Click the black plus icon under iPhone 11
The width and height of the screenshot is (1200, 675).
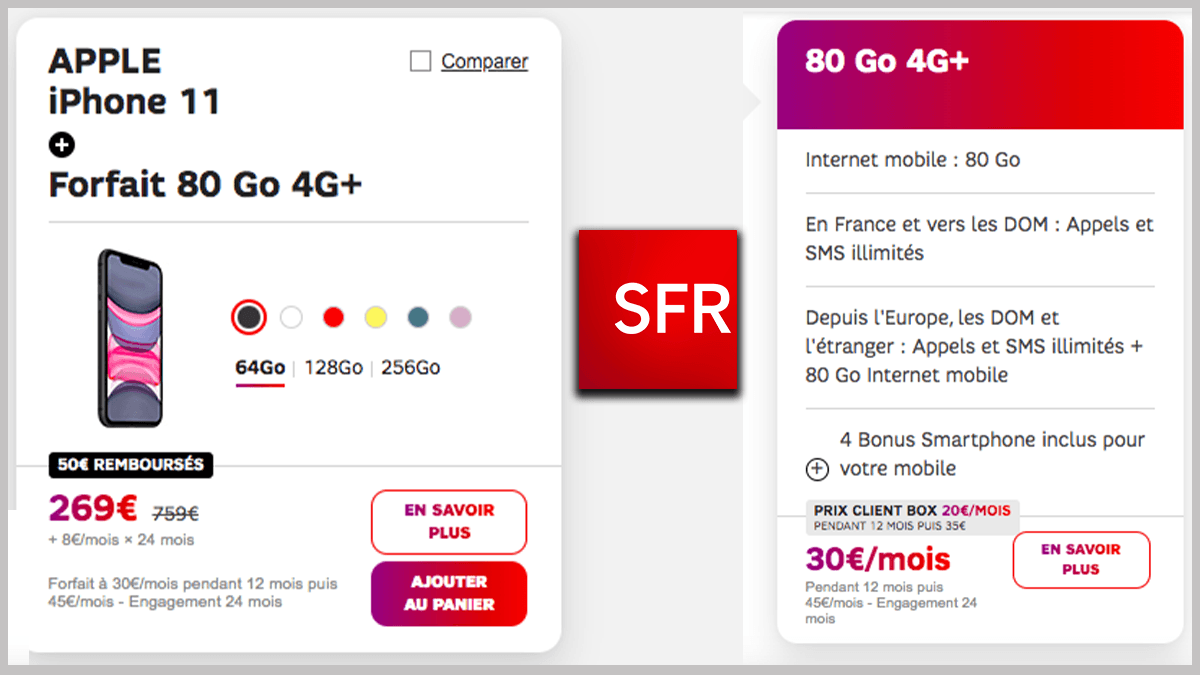click(61, 145)
